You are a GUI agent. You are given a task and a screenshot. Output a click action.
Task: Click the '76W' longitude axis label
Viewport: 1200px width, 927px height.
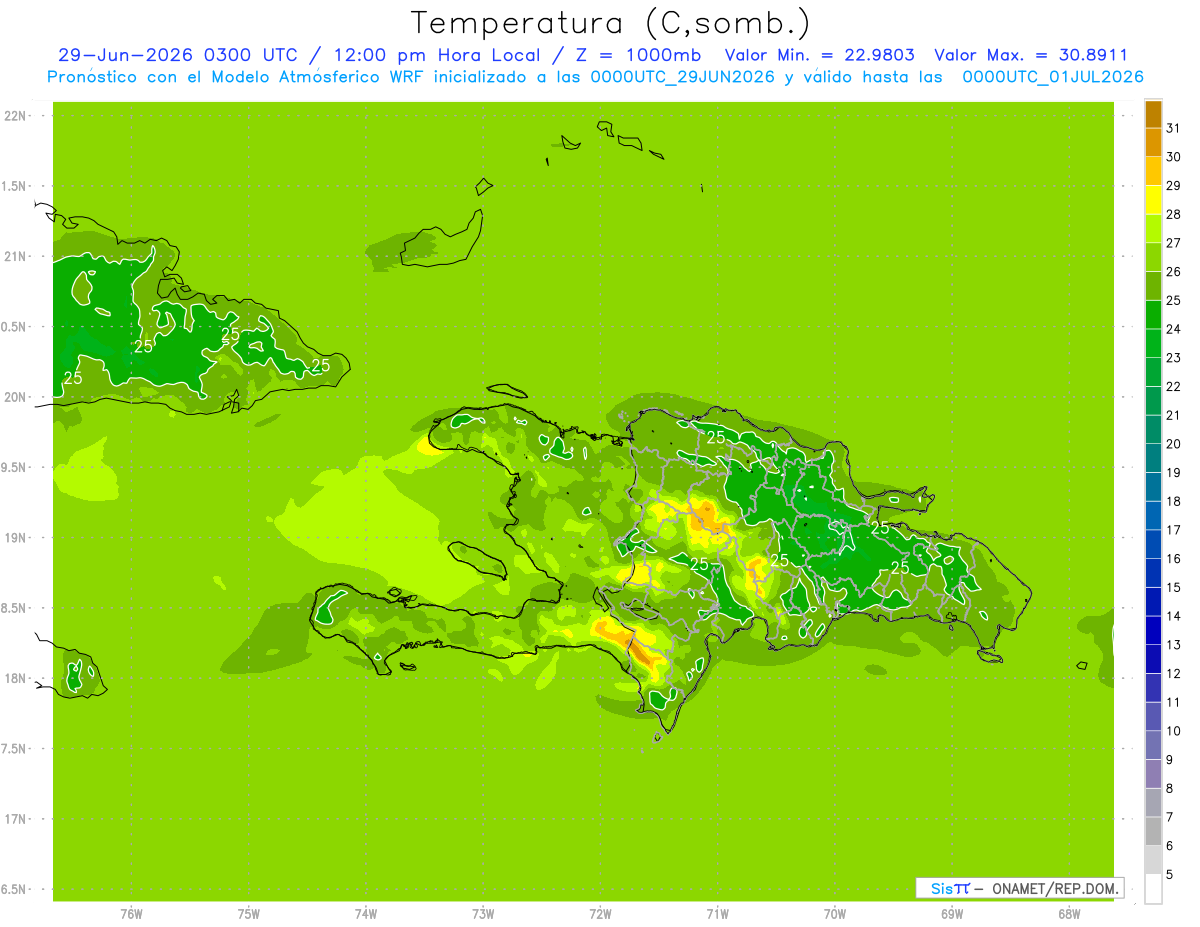[x=131, y=914]
